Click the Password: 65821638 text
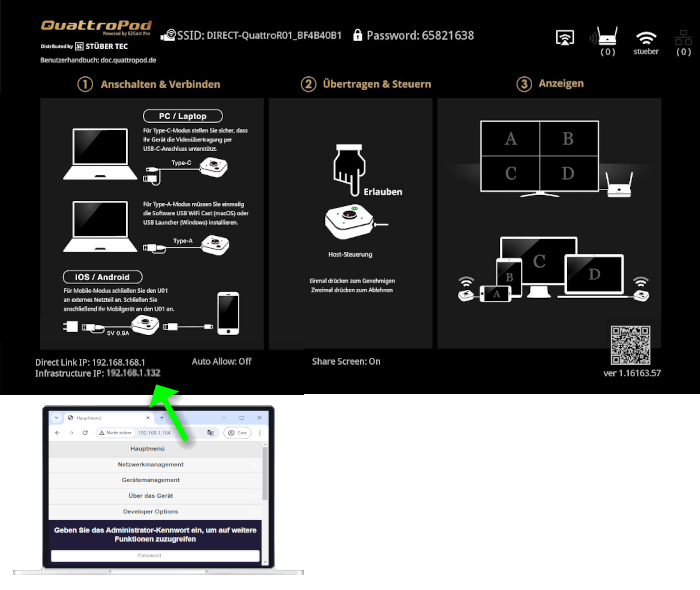This screenshot has height=590, width=700. (420, 35)
